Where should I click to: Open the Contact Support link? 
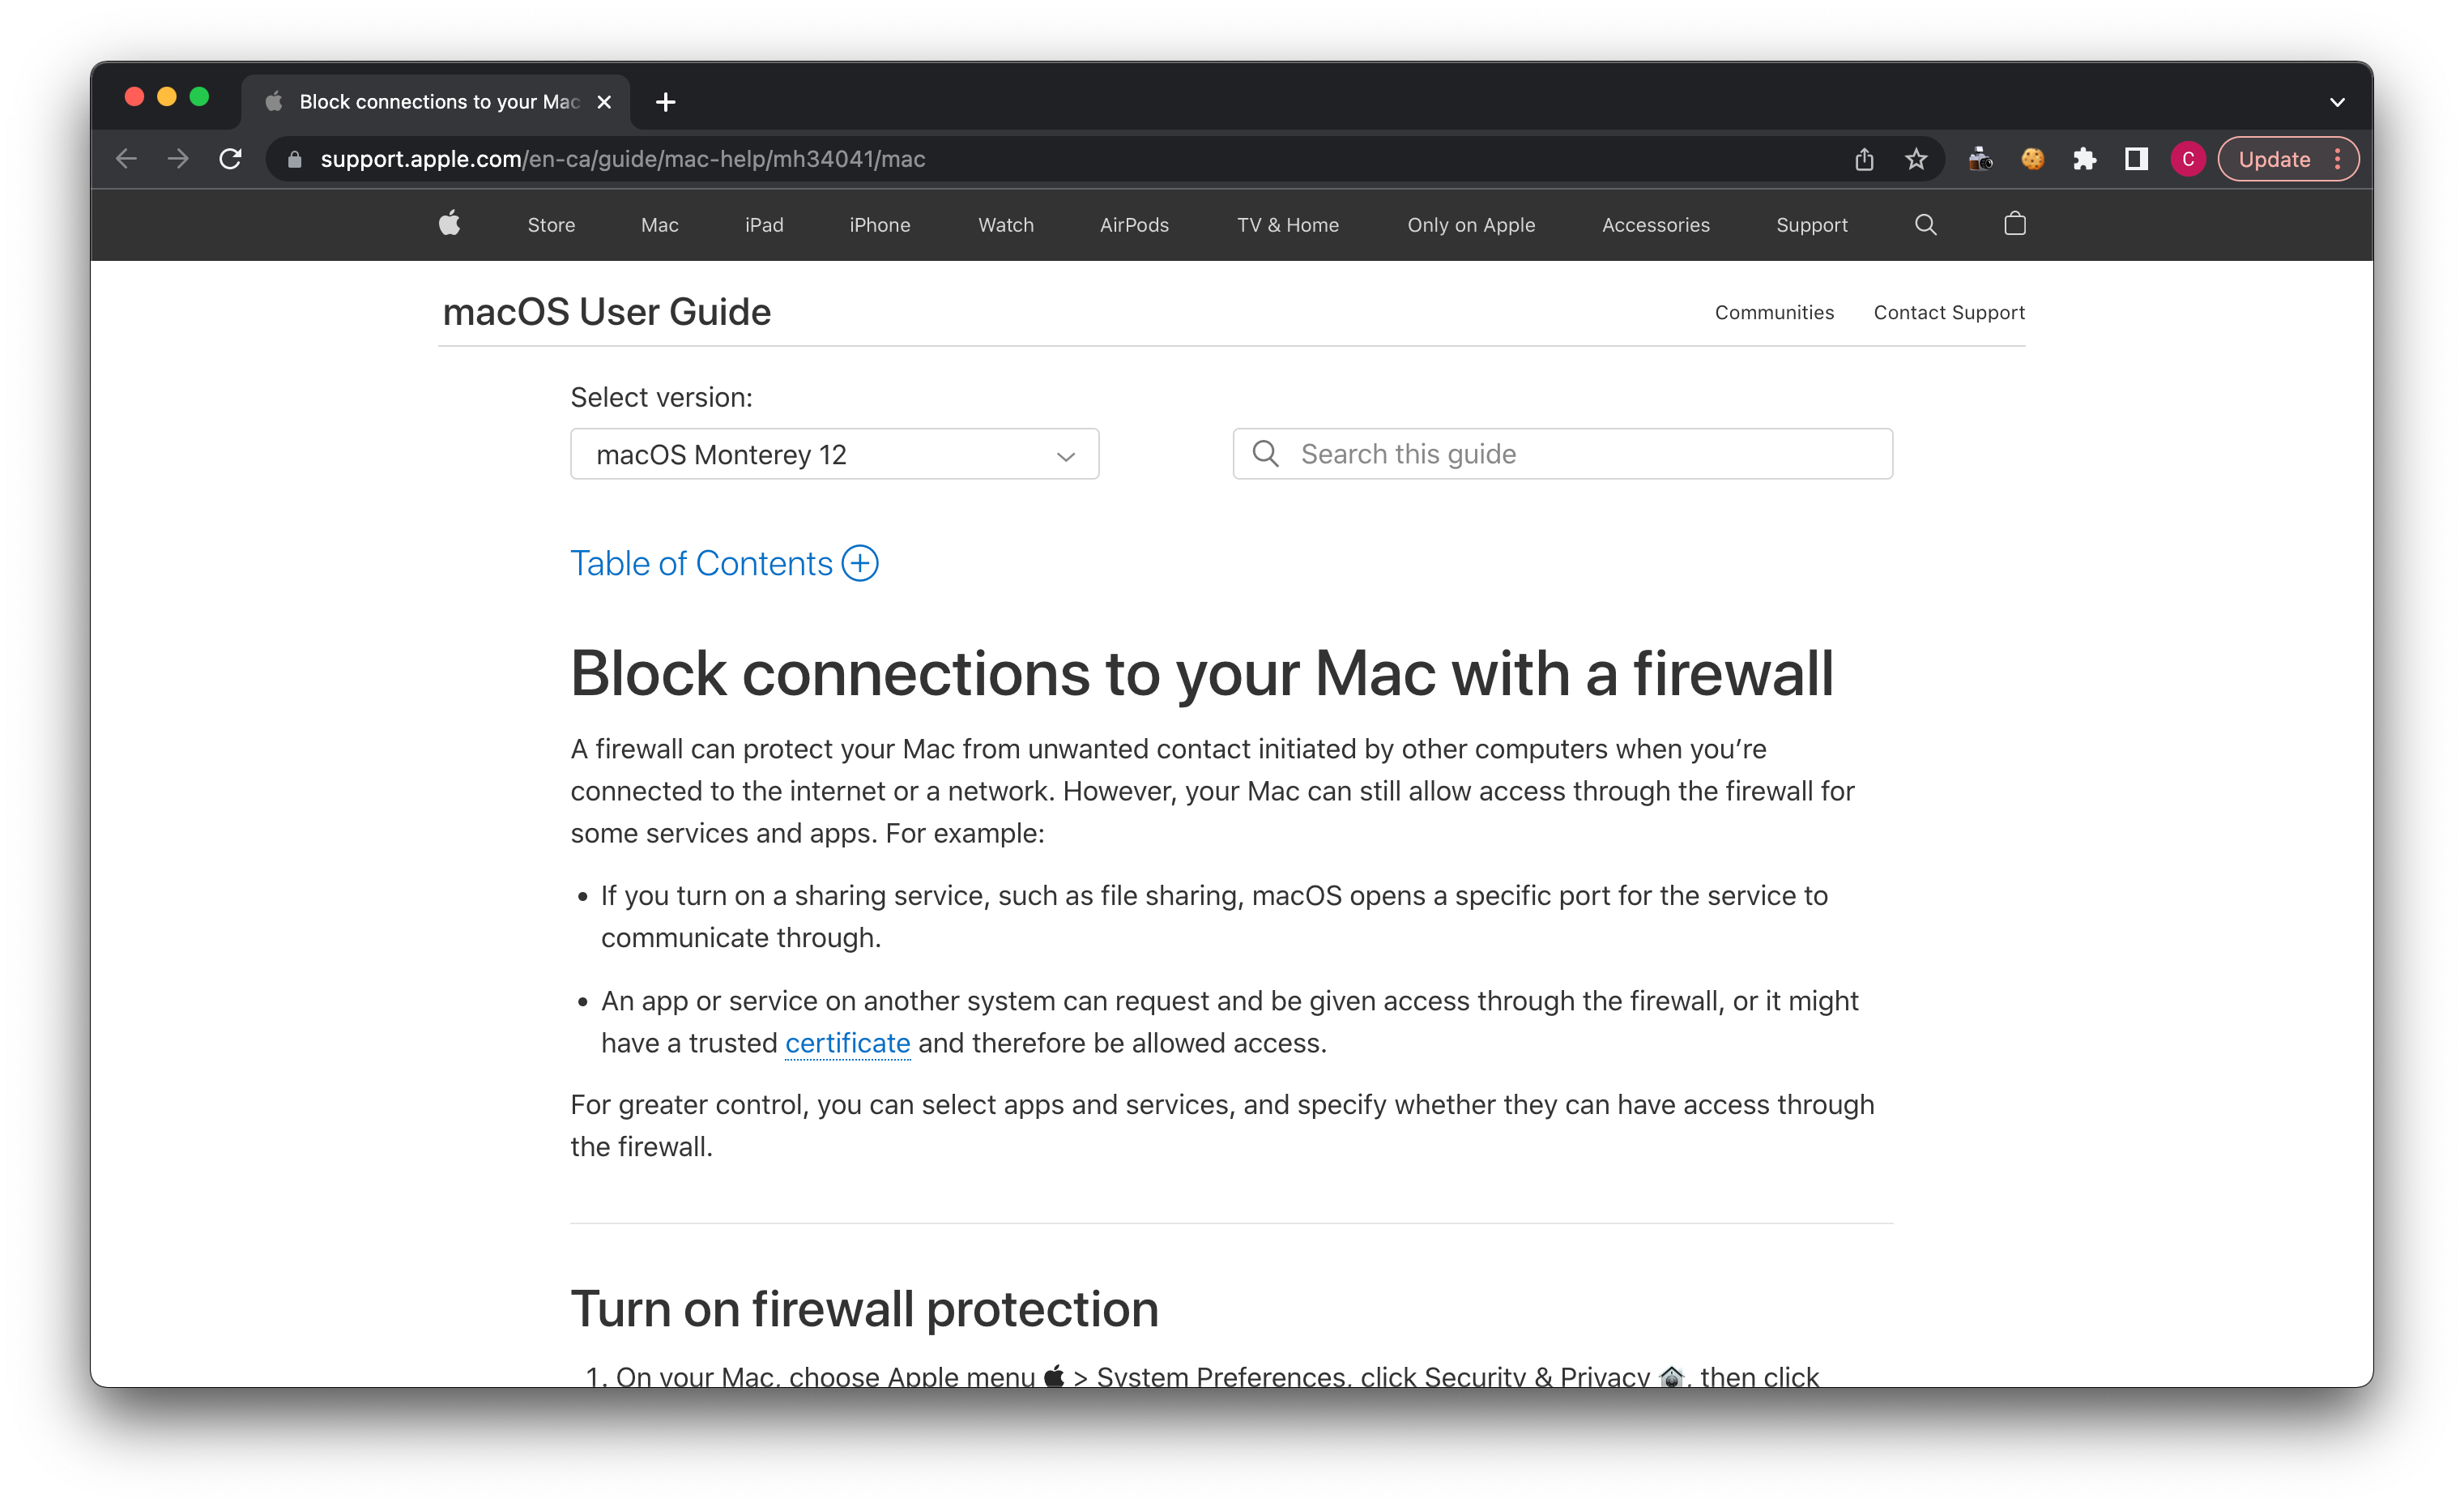1948,312
